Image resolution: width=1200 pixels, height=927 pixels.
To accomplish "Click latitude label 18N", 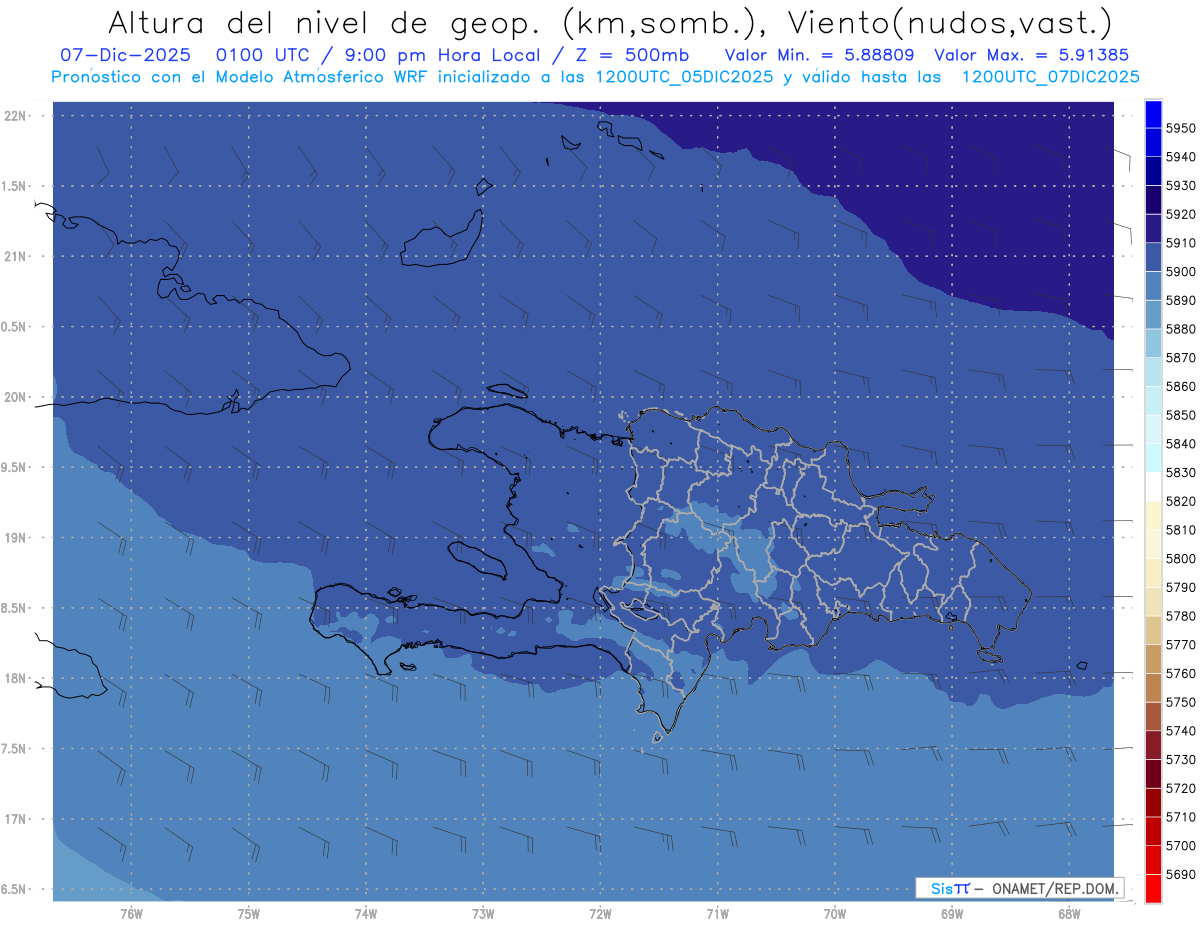I will pos(14,678).
